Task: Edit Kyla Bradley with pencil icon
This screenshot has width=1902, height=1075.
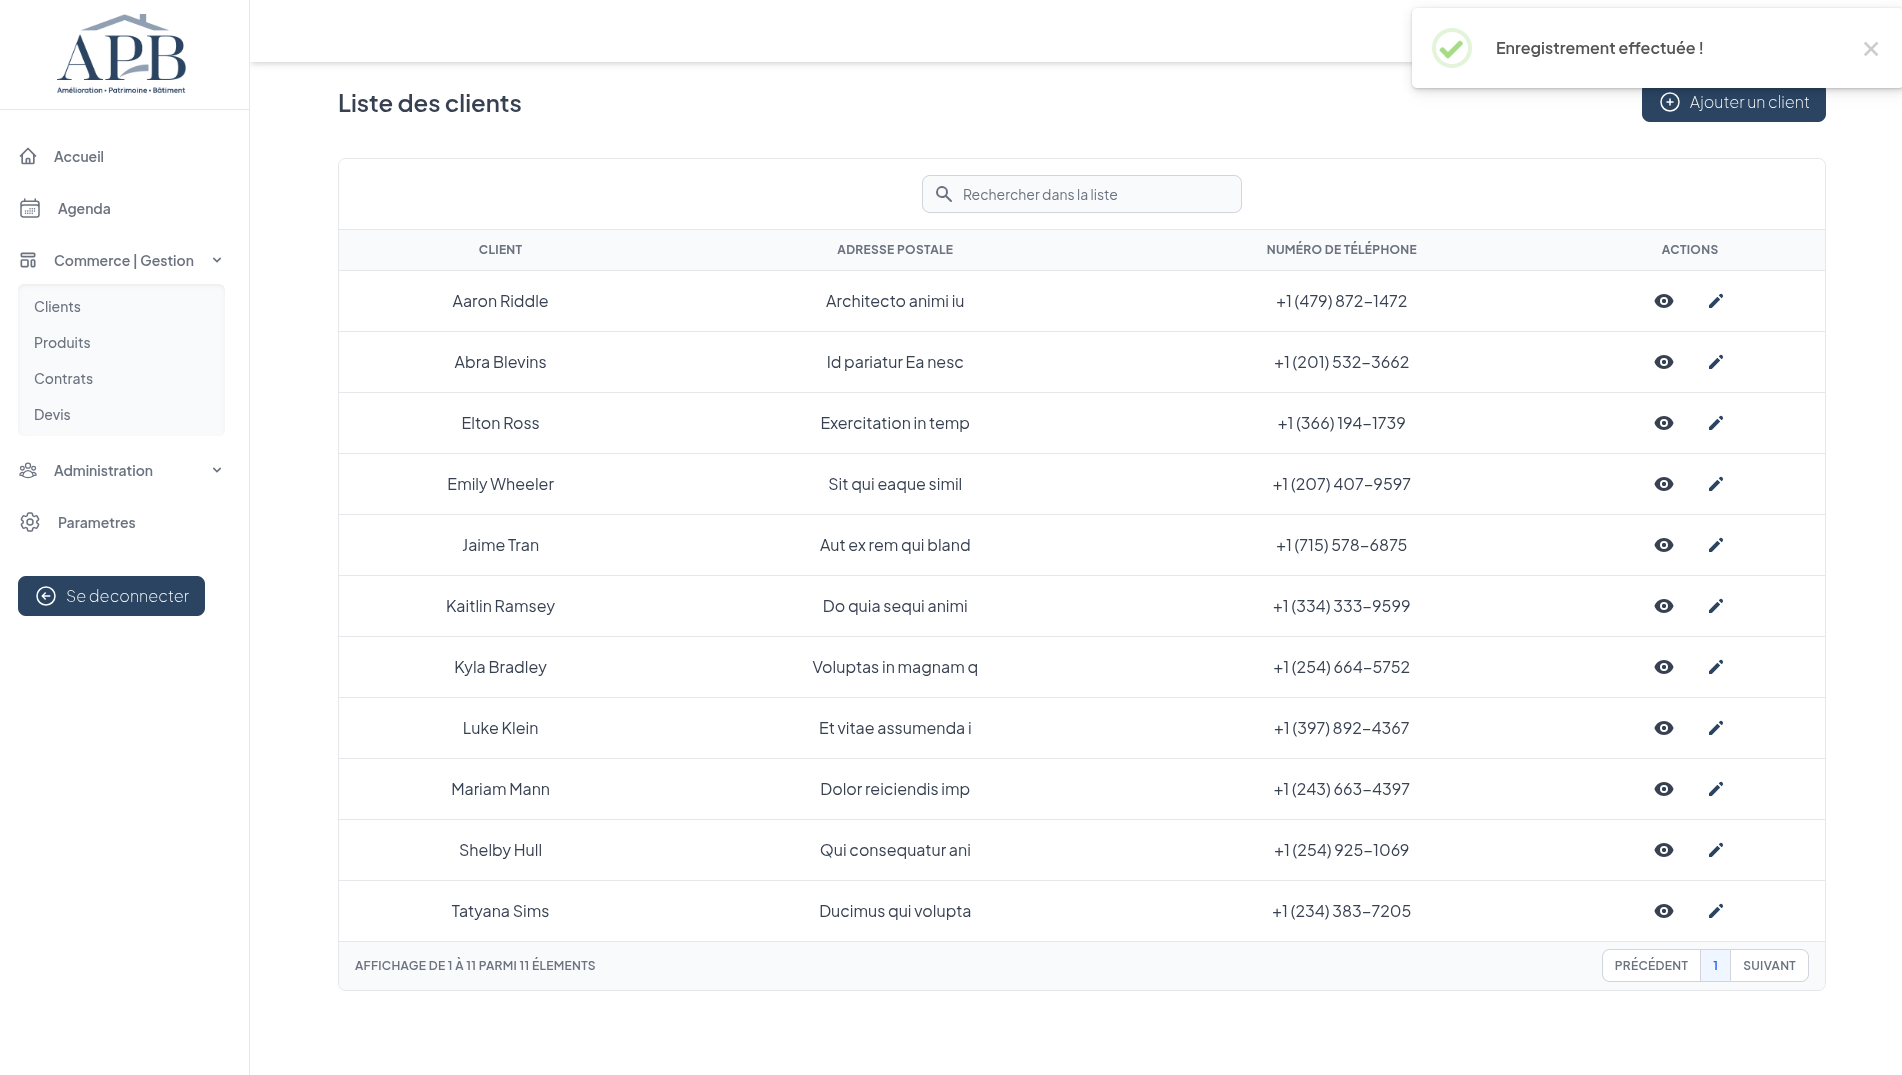Action: (x=1716, y=667)
